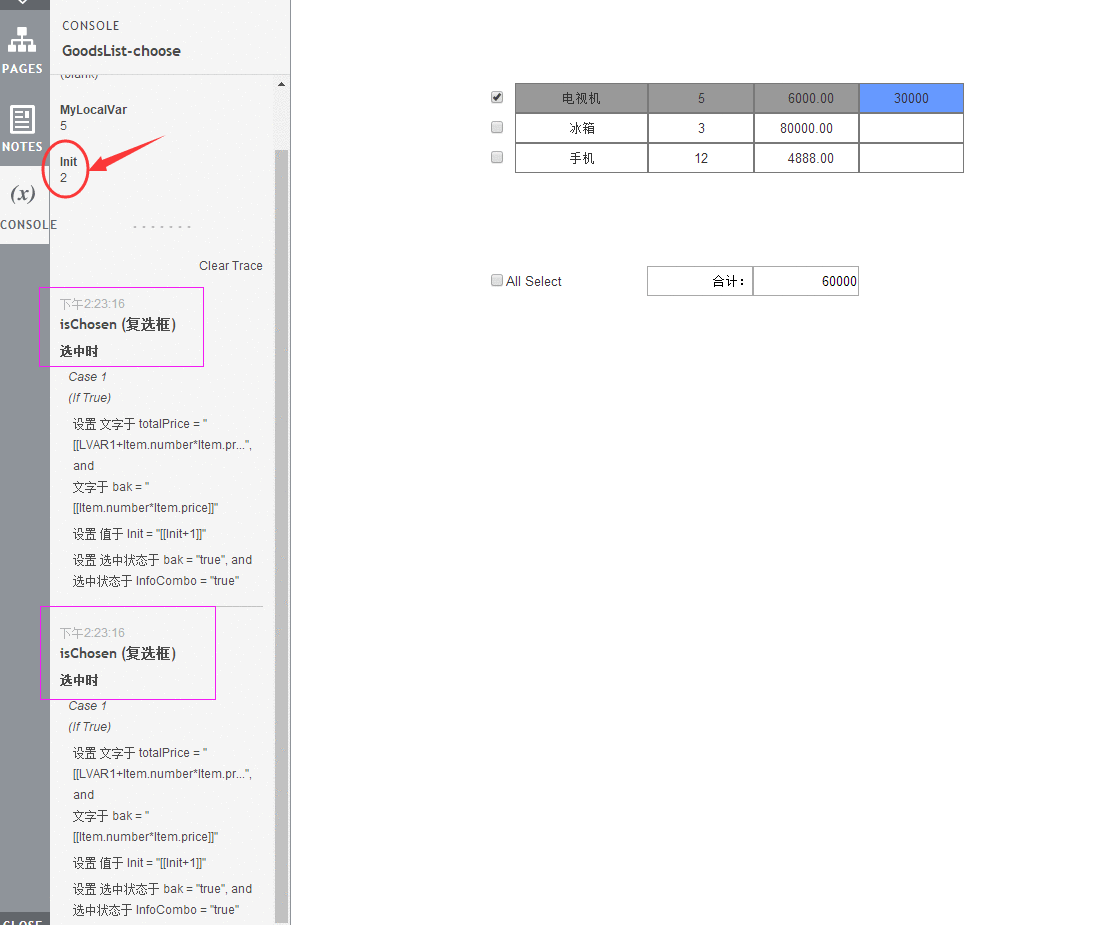This screenshot has width=1108, height=925.
Task: Click the Close label at sidebar bottom
Action: pos(23,921)
